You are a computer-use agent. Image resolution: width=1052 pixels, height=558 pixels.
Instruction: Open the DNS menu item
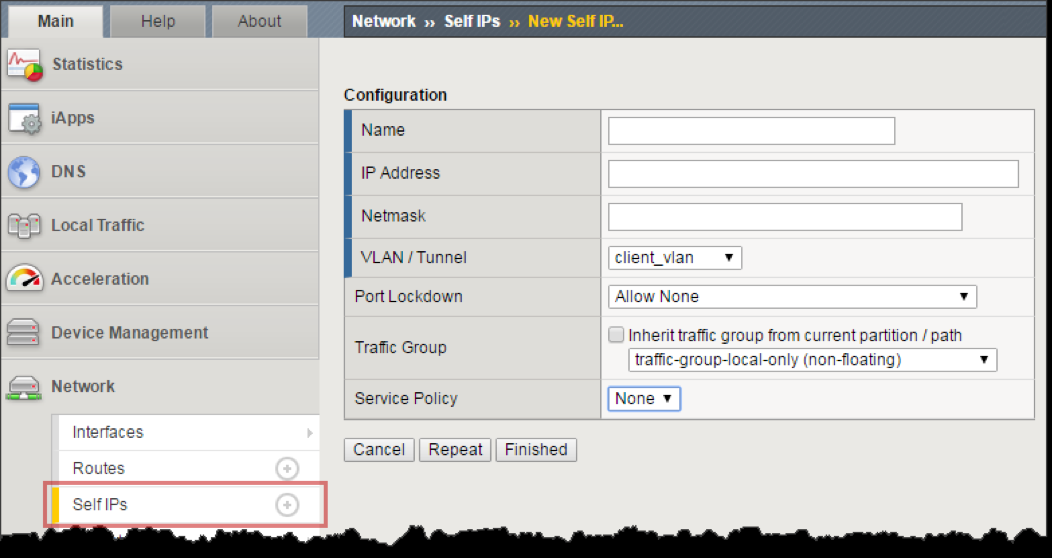pos(160,171)
